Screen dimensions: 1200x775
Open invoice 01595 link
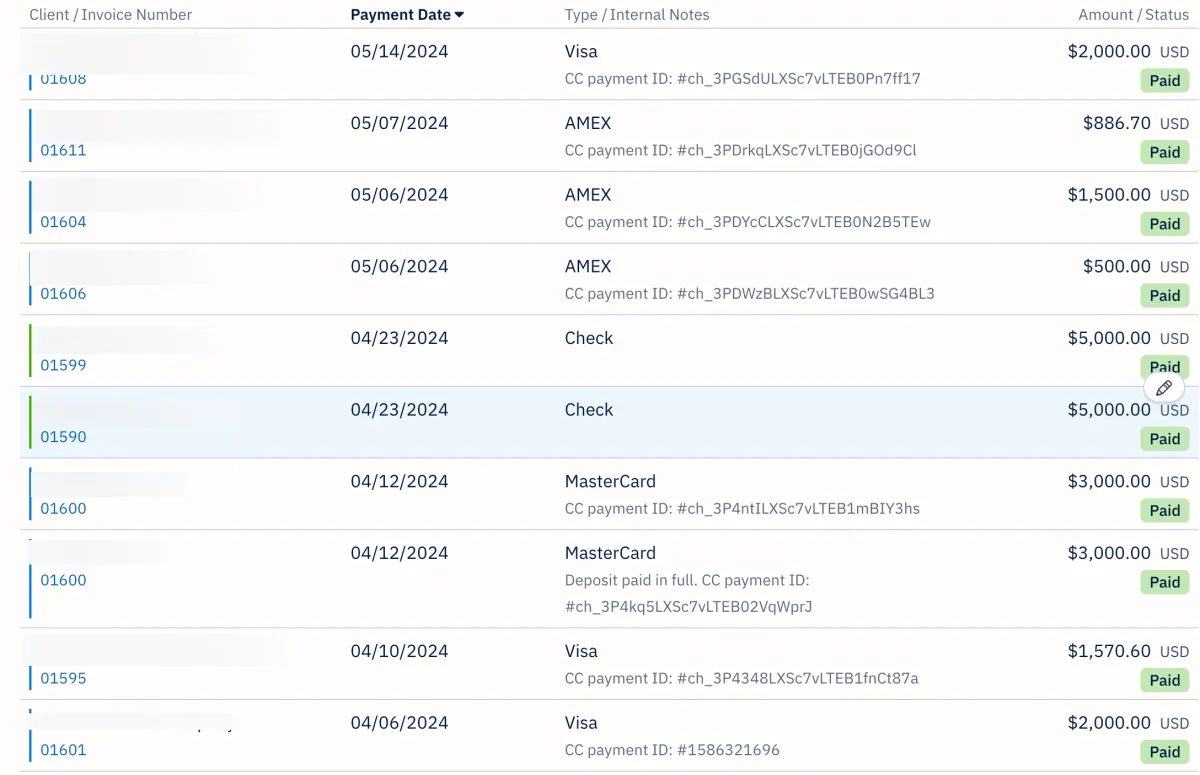(x=63, y=678)
